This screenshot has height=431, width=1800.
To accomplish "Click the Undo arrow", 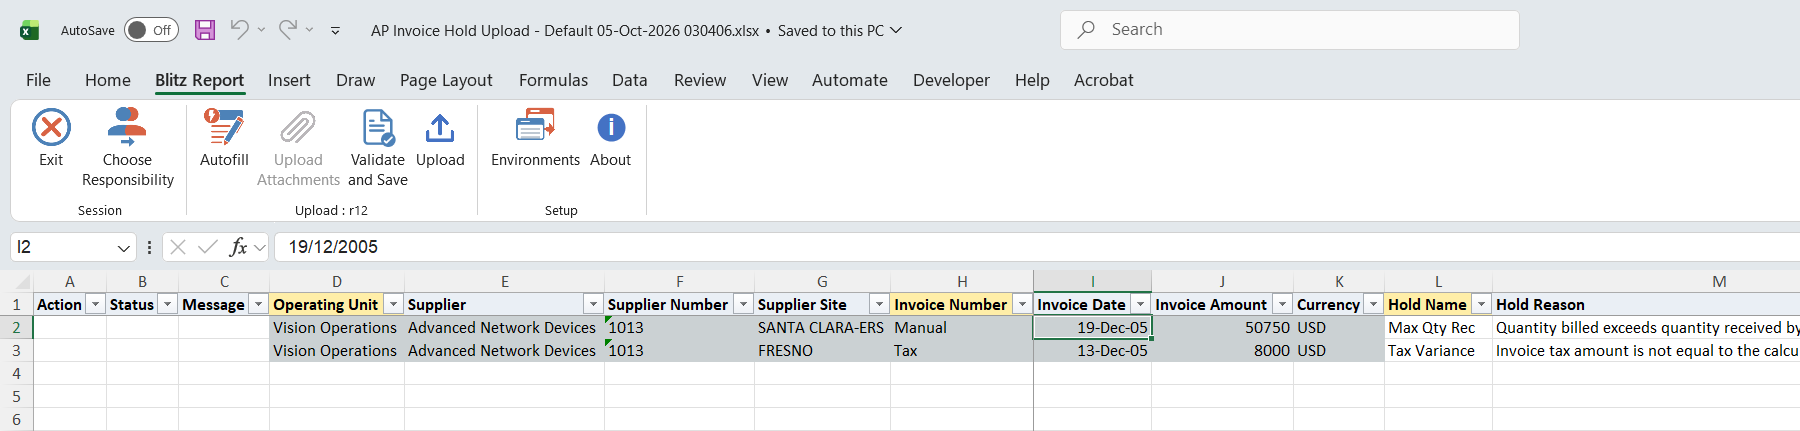I will 239,30.
